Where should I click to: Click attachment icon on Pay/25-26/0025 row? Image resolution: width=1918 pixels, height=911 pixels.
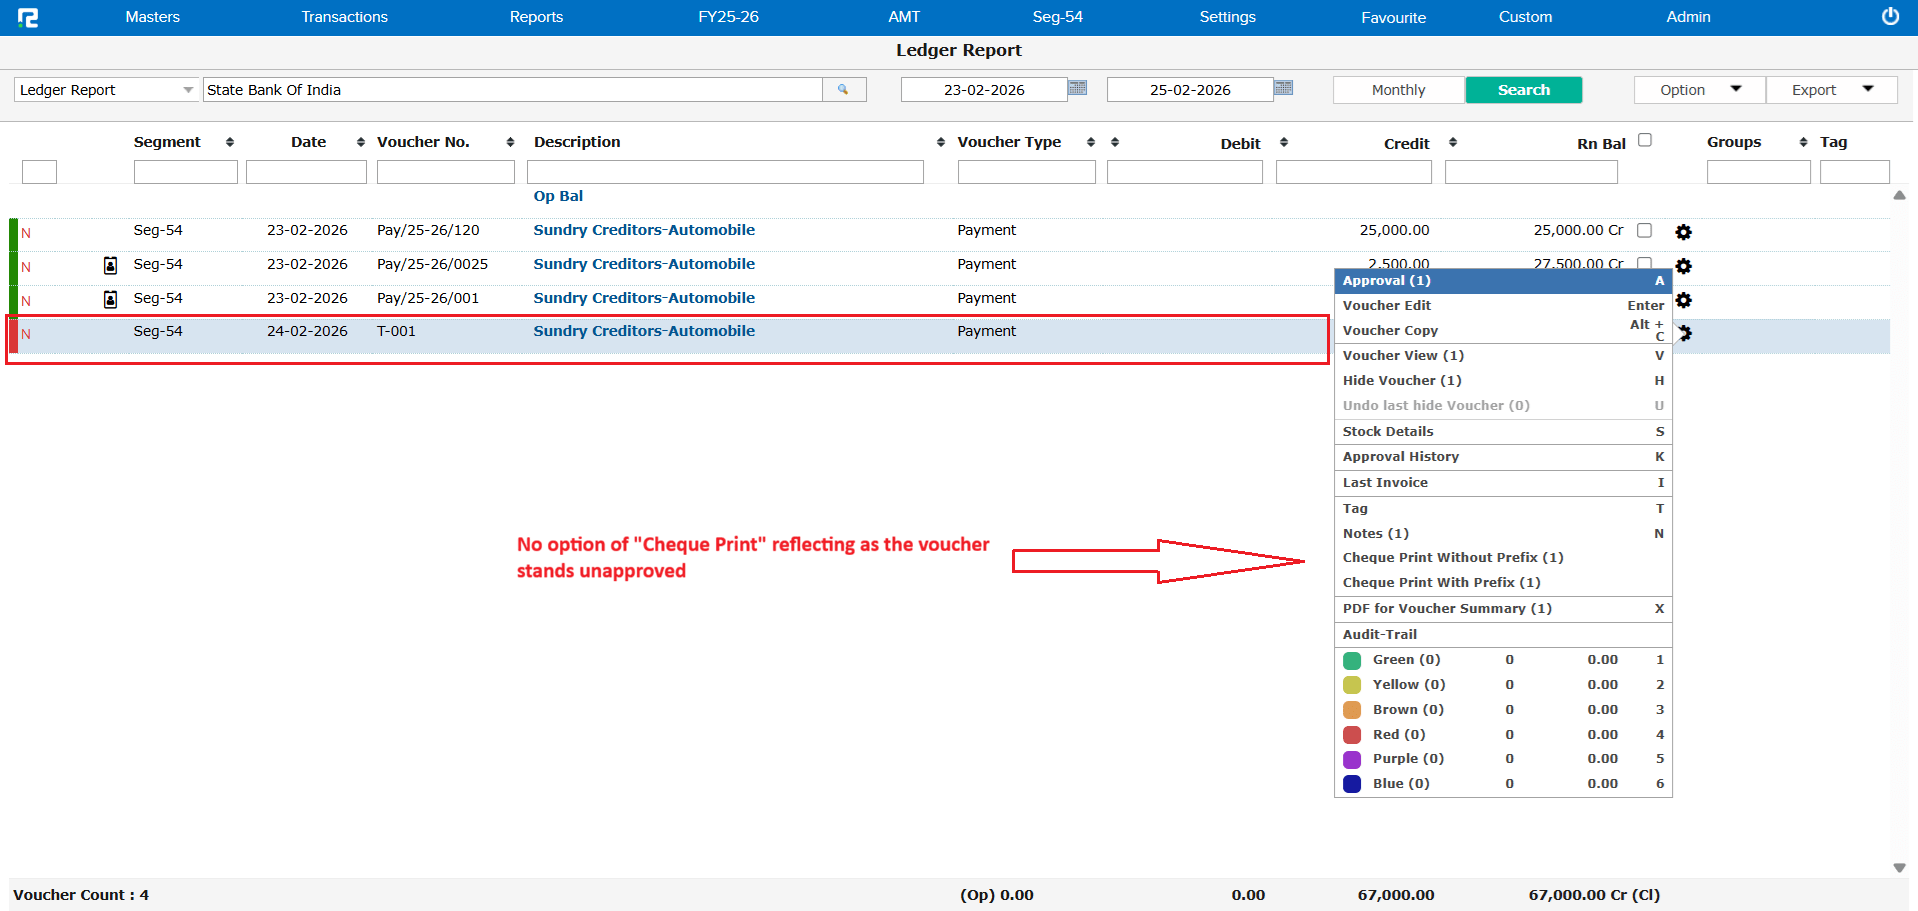[111, 265]
